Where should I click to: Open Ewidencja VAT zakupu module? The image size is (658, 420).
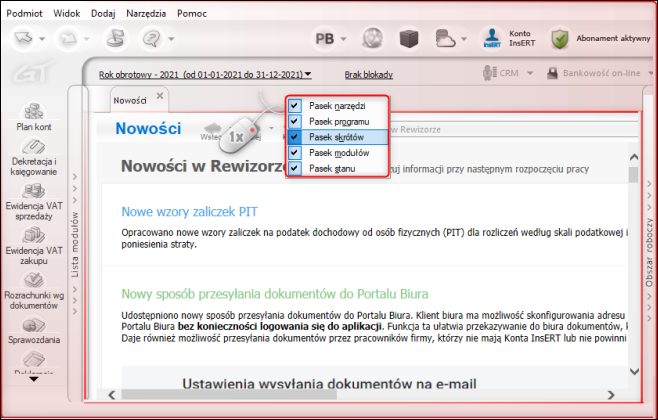coord(34,246)
